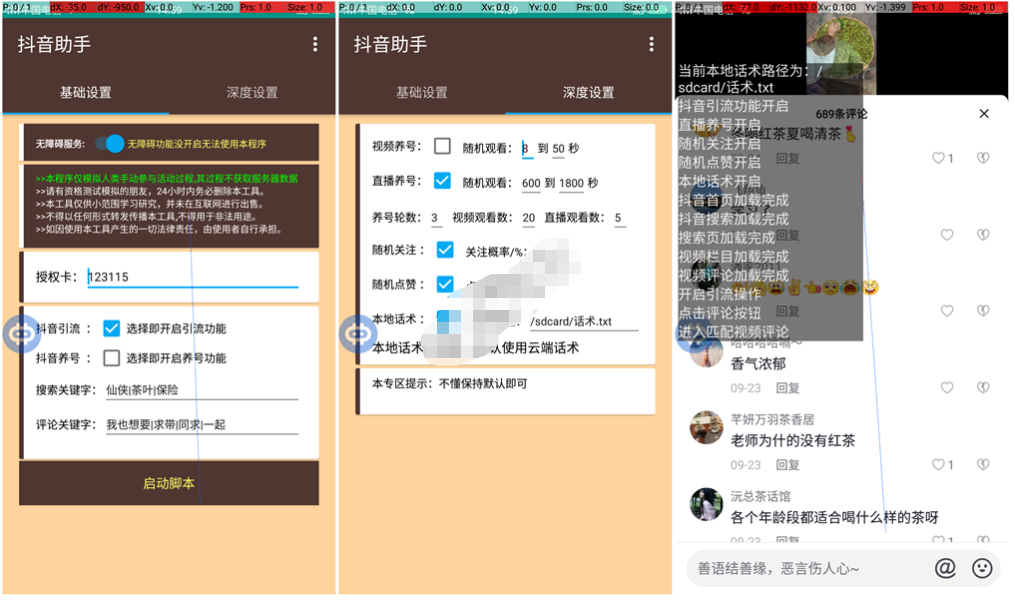Image resolution: width=1015 pixels, height=601 pixels.
Task: Edit the 授权卡 input field
Action: (x=193, y=277)
